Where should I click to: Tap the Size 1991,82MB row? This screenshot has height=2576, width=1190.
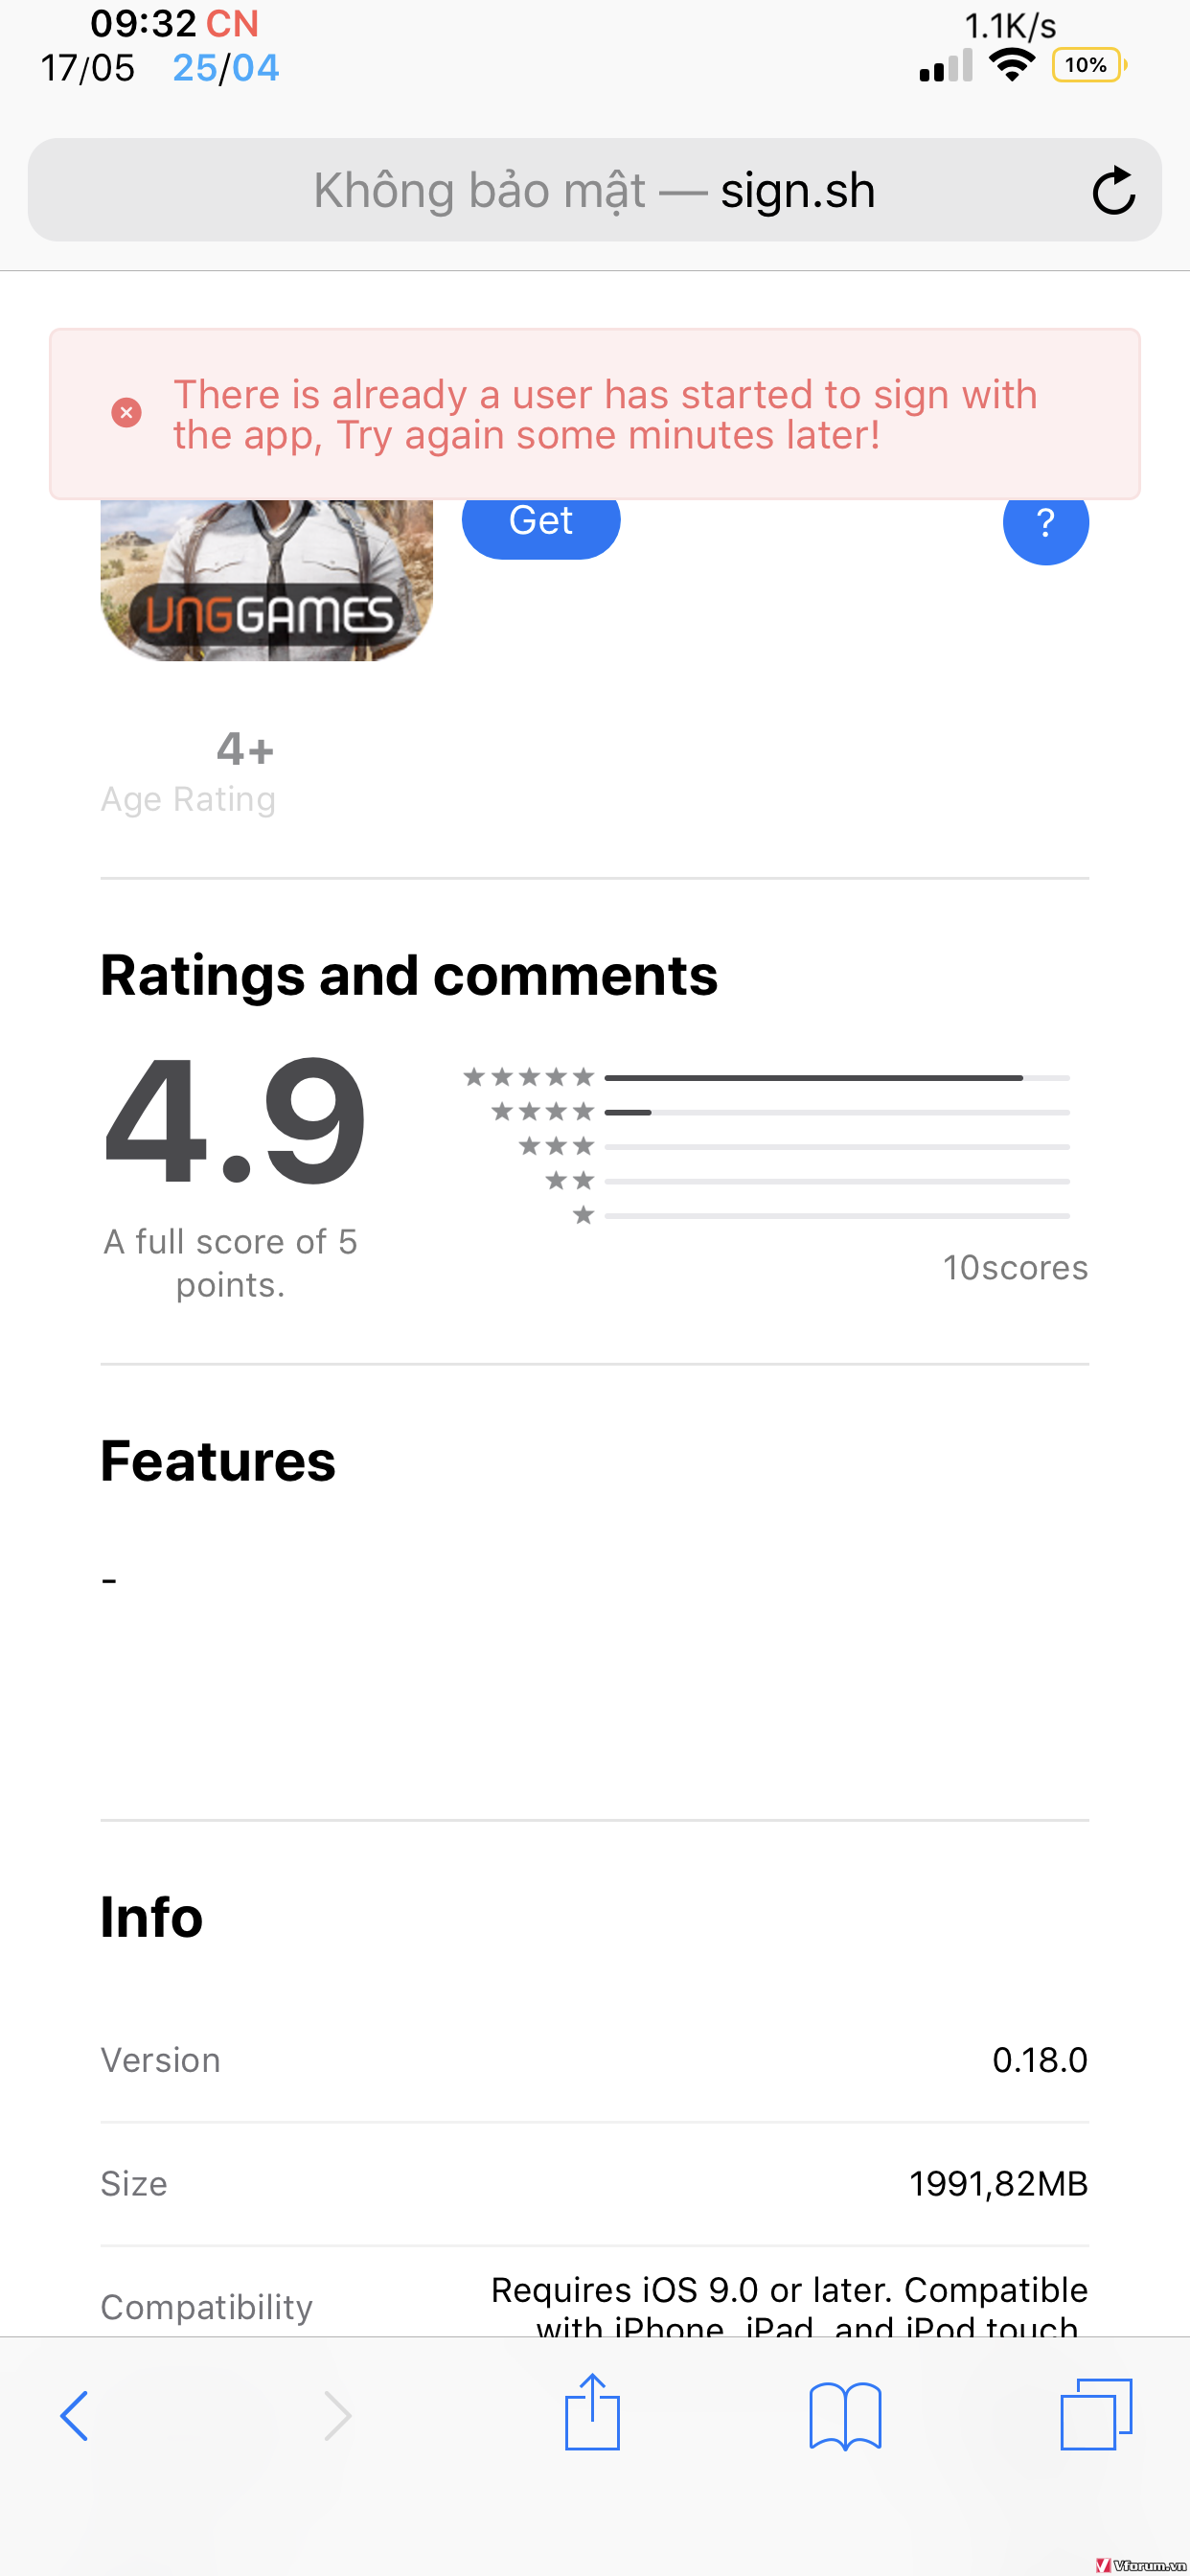click(594, 2183)
